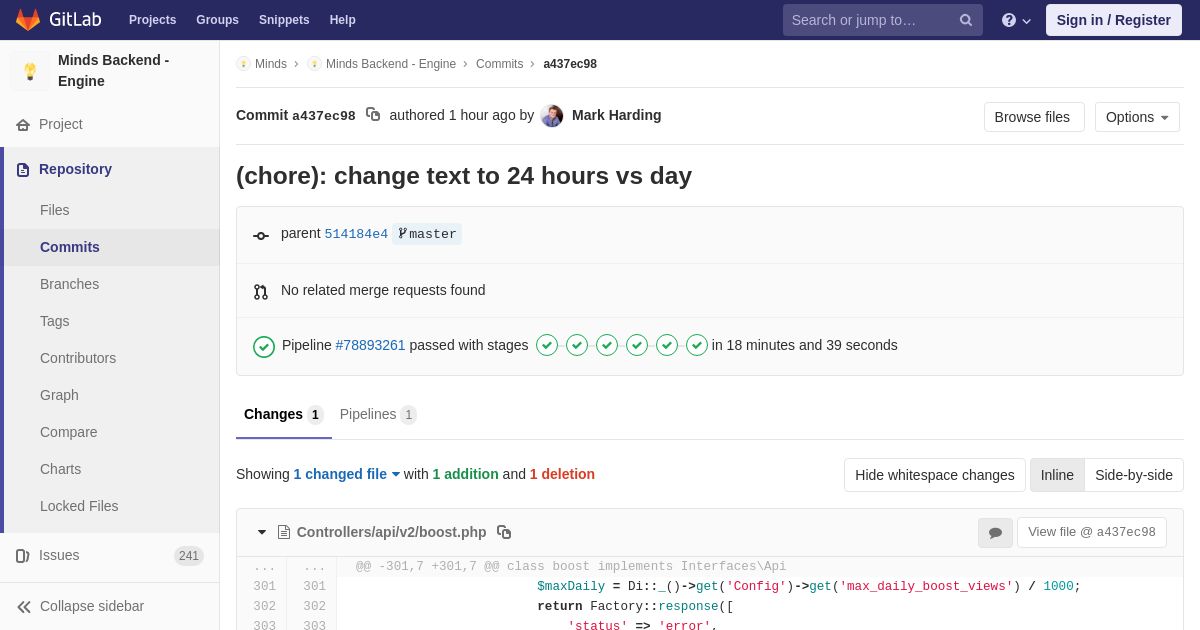Click Mark Harding's avatar
The width and height of the screenshot is (1200, 630).
click(x=552, y=116)
